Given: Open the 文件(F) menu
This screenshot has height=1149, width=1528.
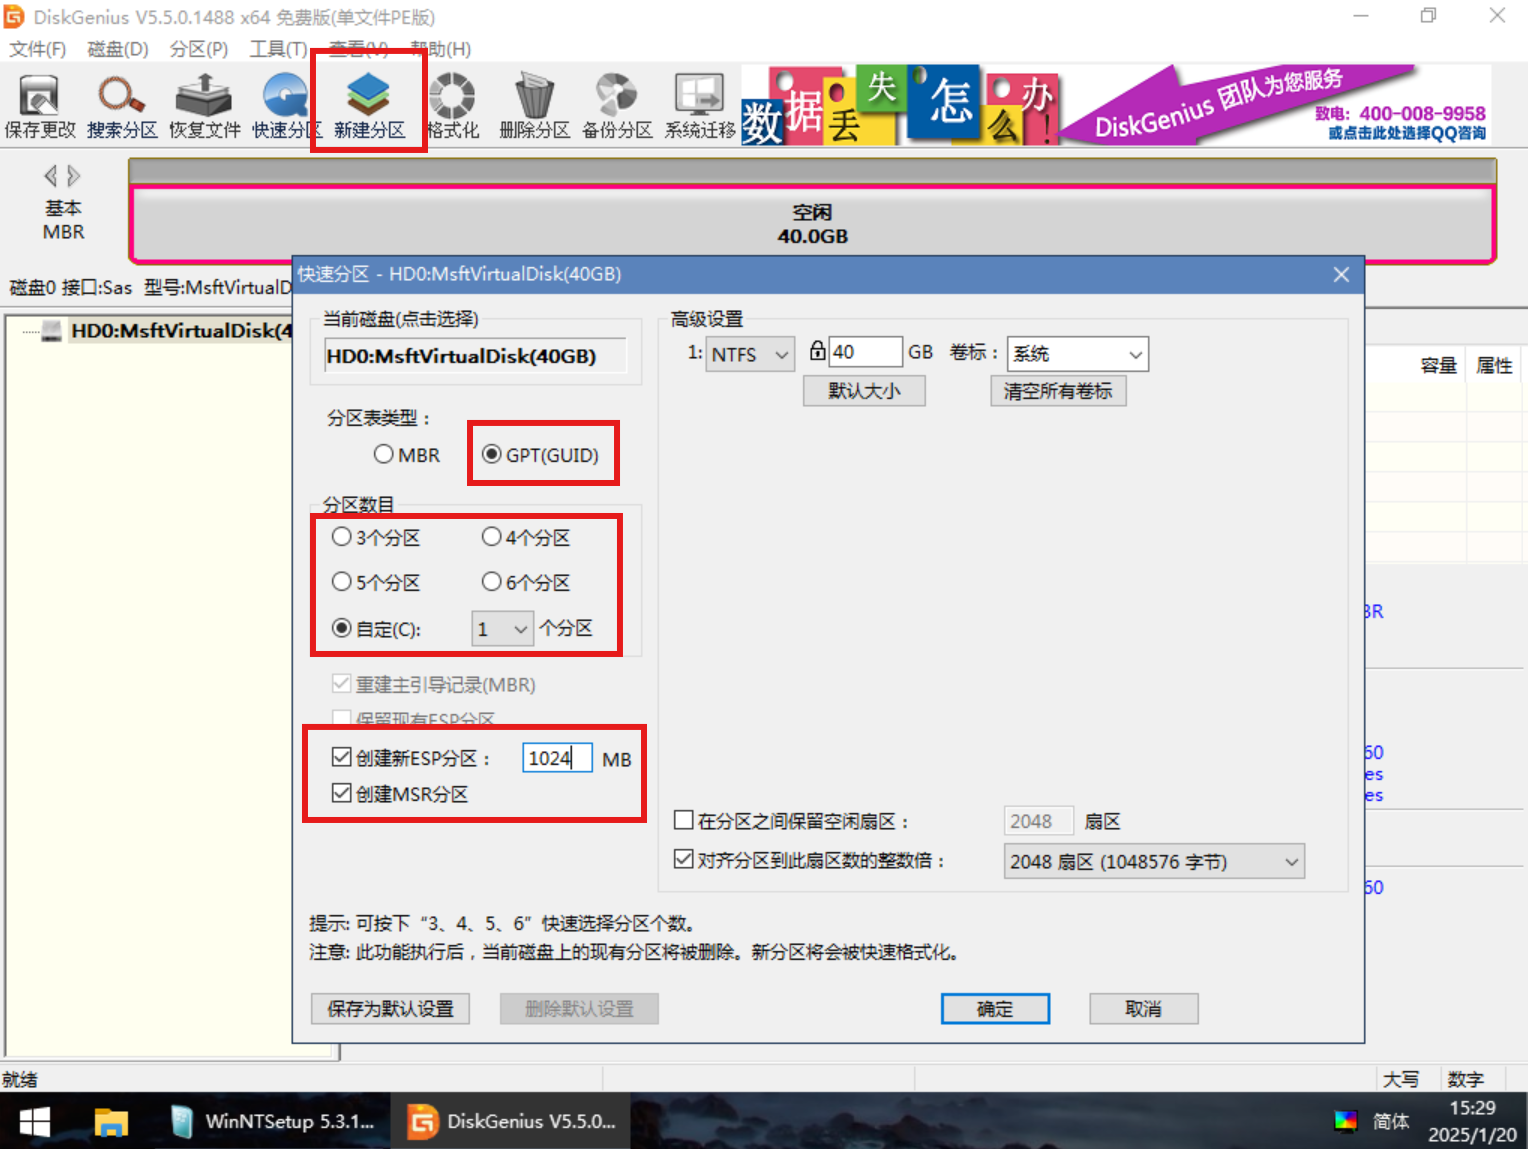Looking at the screenshot, I should coord(37,49).
